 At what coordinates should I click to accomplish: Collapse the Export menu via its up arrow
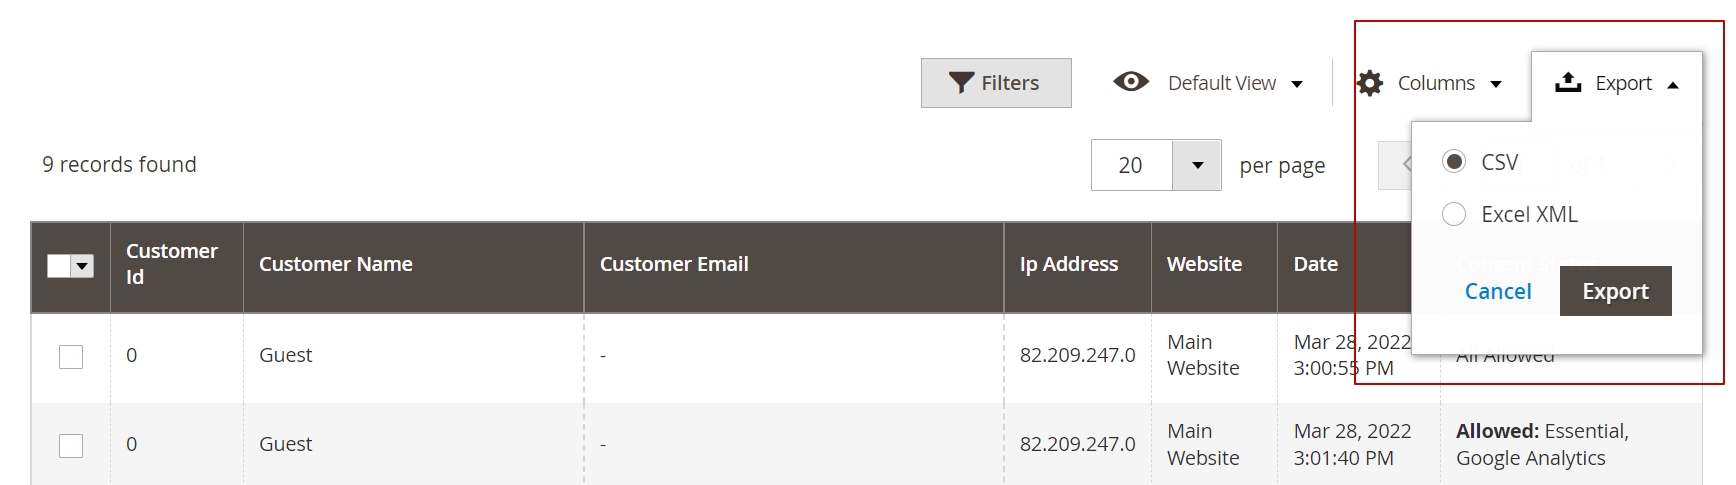[1673, 85]
